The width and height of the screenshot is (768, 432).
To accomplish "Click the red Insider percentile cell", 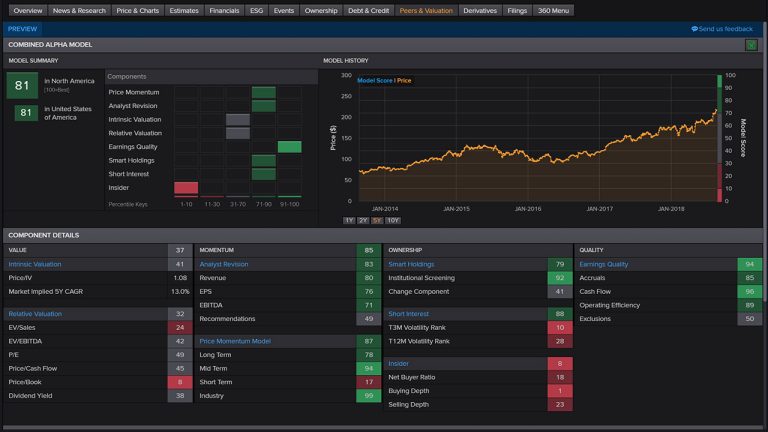I will pyautogui.click(x=186, y=187).
